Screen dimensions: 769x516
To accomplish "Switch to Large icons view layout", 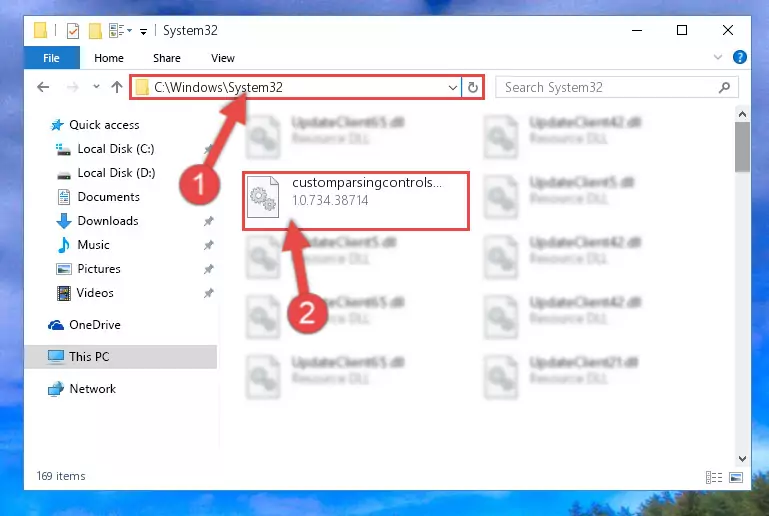I will tap(736, 477).
